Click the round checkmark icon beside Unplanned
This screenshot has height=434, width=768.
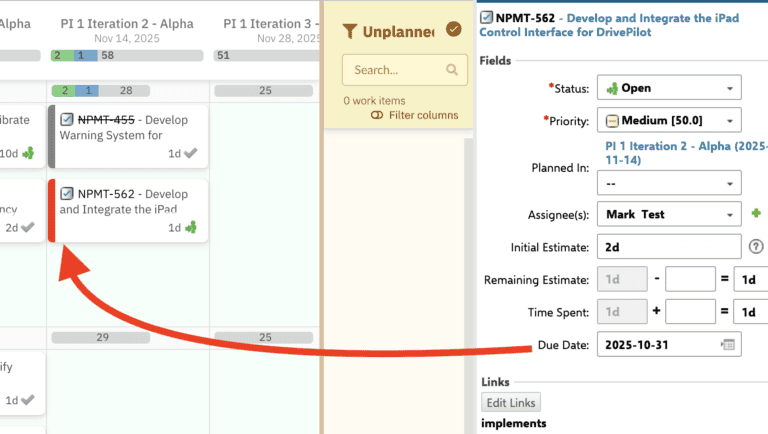coord(454,29)
